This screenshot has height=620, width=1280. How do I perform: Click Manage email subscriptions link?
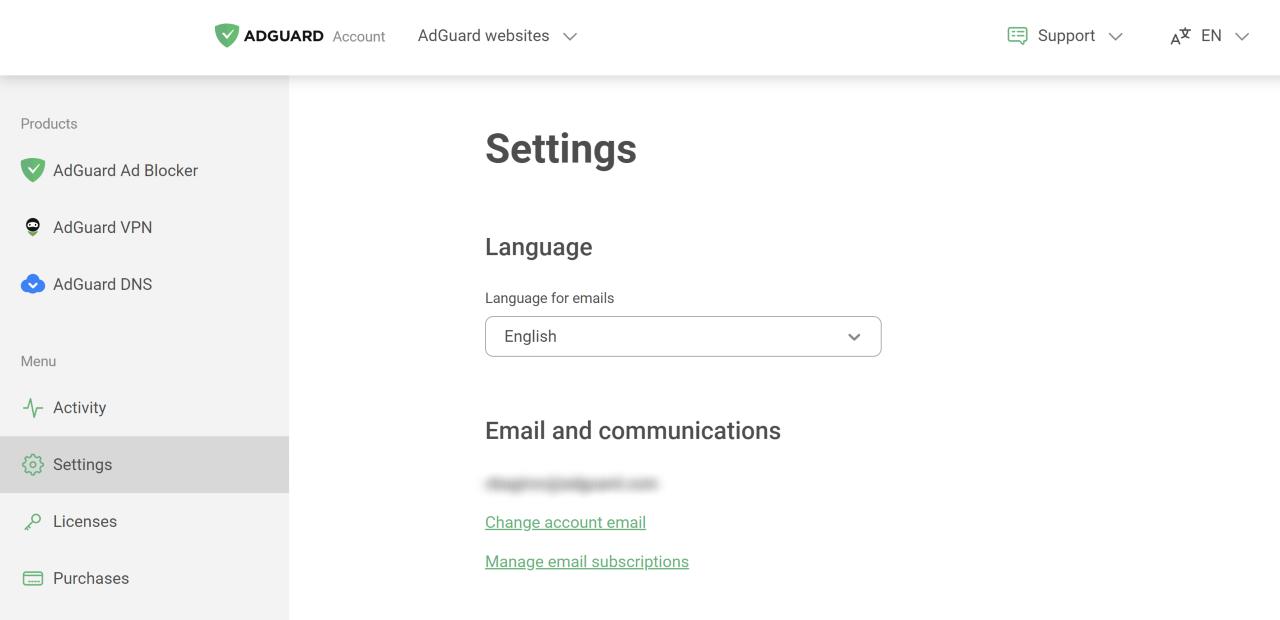[587, 562]
